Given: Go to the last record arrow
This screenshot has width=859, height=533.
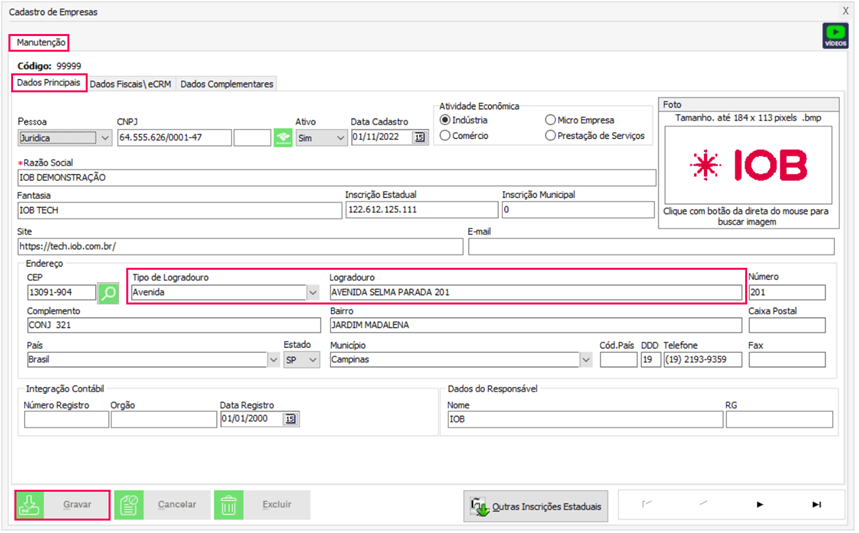Looking at the screenshot, I should tap(816, 505).
